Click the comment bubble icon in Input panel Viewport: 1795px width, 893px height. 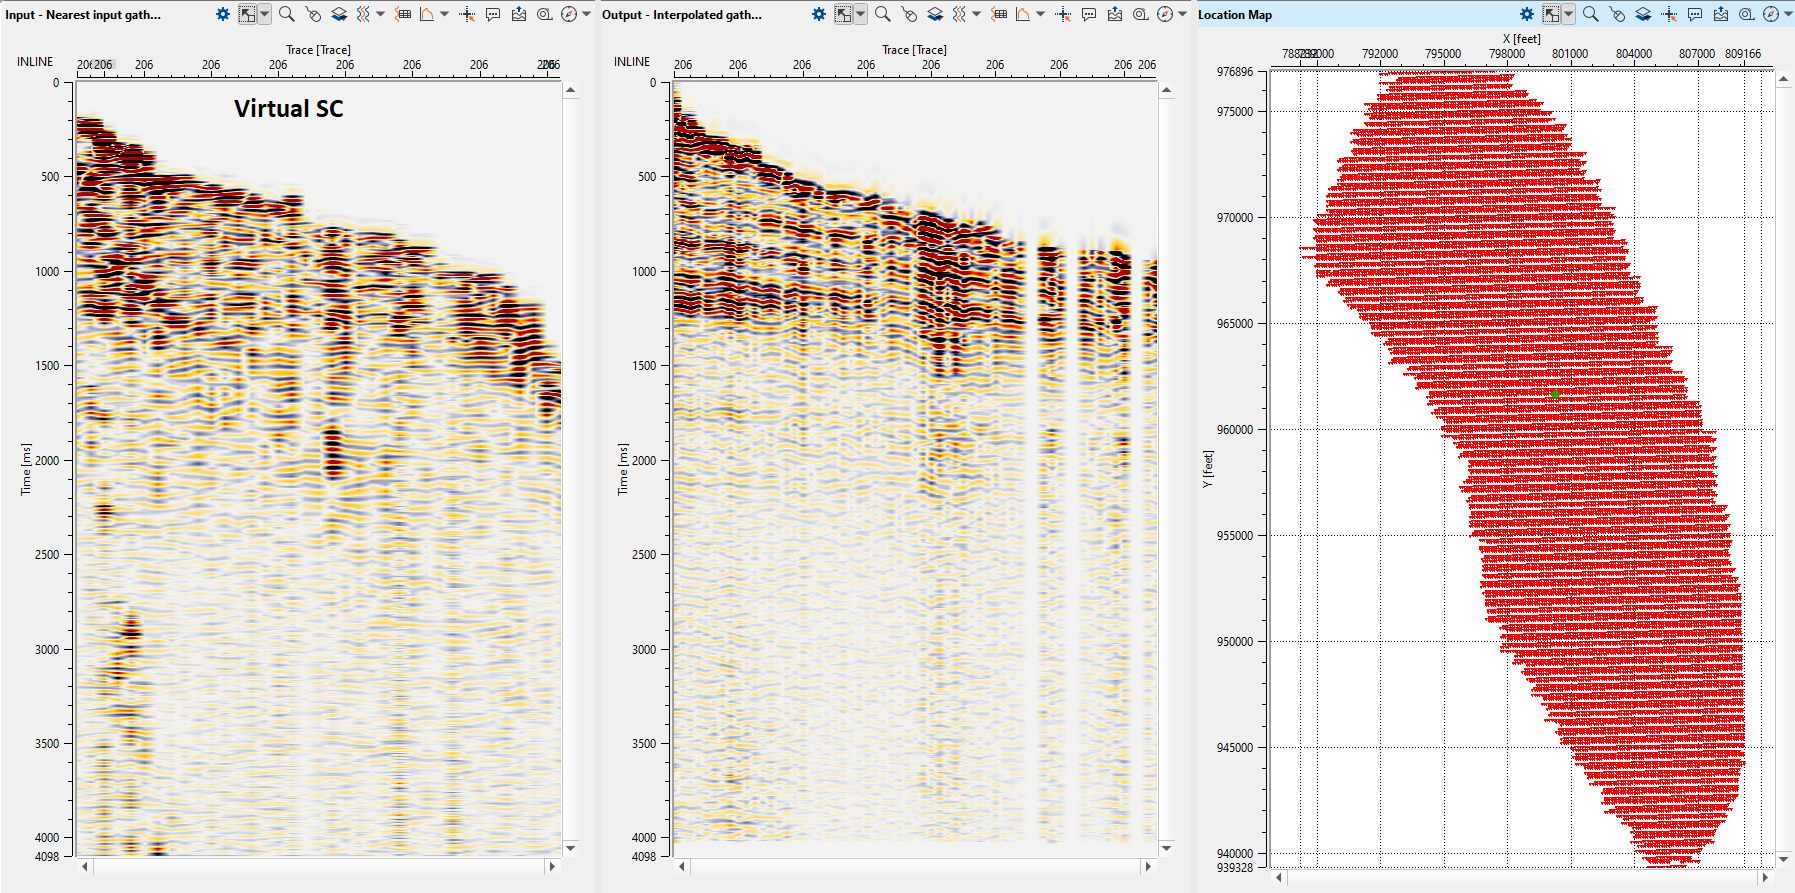point(493,14)
